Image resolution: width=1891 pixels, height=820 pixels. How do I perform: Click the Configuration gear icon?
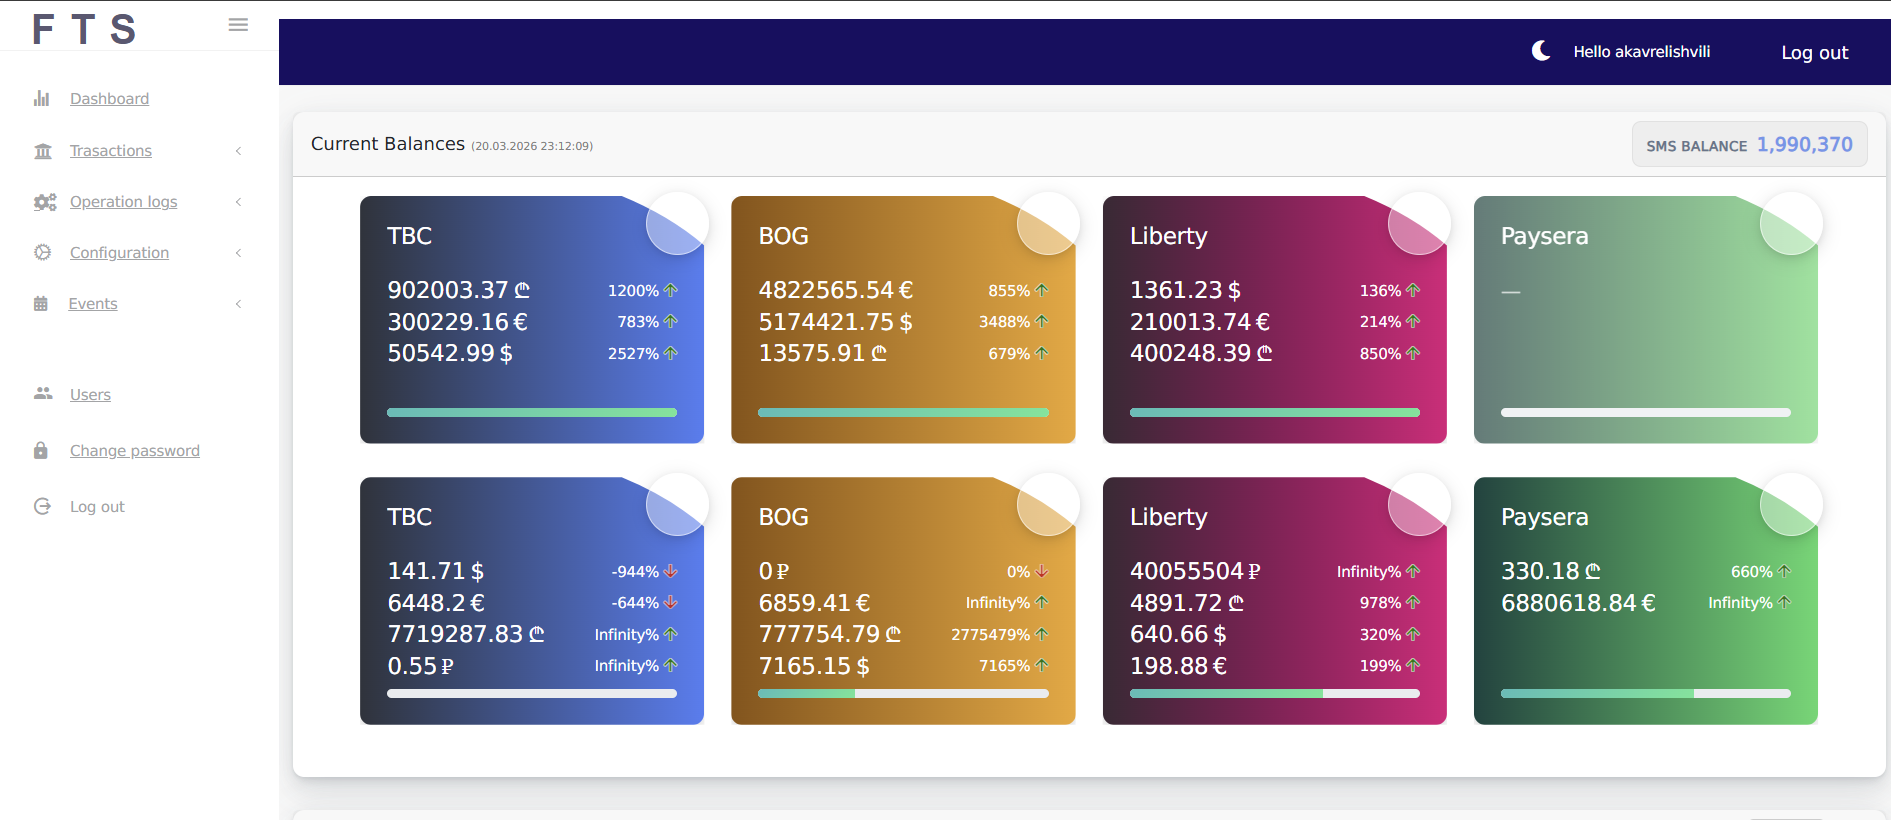click(43, 253)
